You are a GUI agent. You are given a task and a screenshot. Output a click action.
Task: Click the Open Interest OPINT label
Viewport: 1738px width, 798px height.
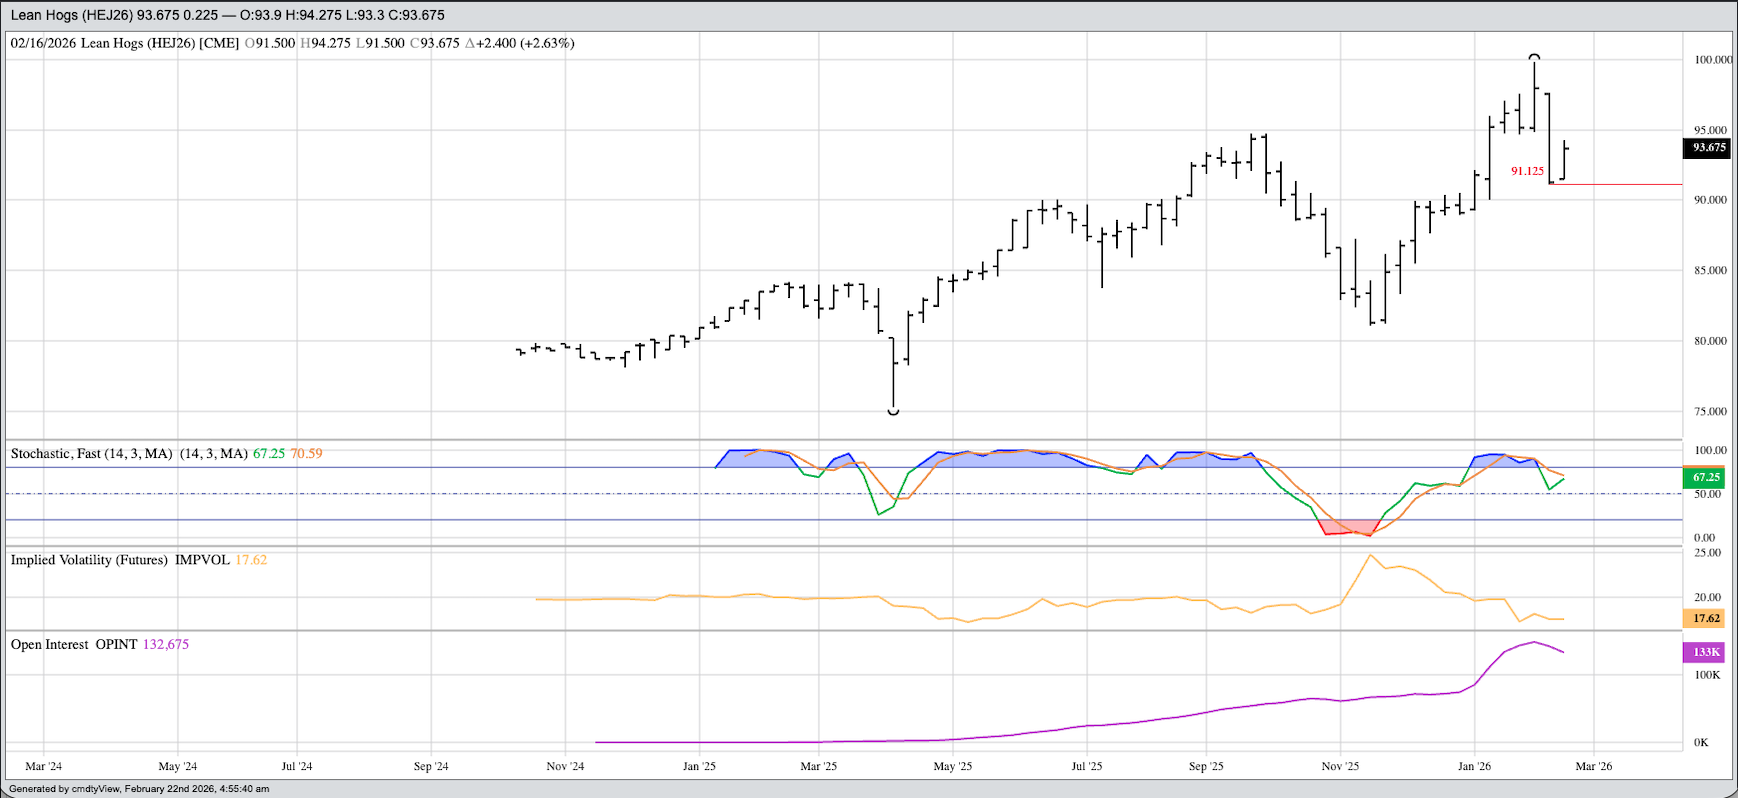coord(74,645)
